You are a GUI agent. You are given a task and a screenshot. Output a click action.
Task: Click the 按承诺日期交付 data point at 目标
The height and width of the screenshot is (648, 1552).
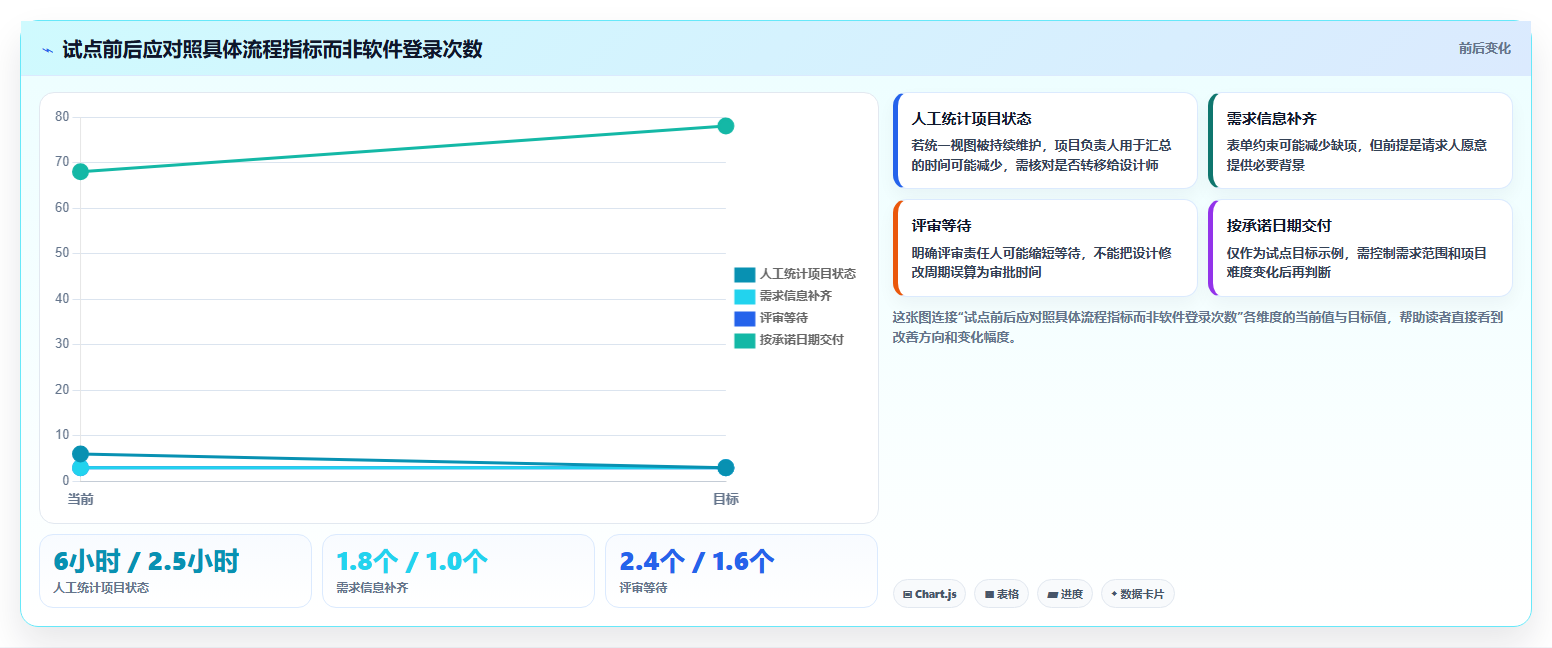tap(726, 126)
